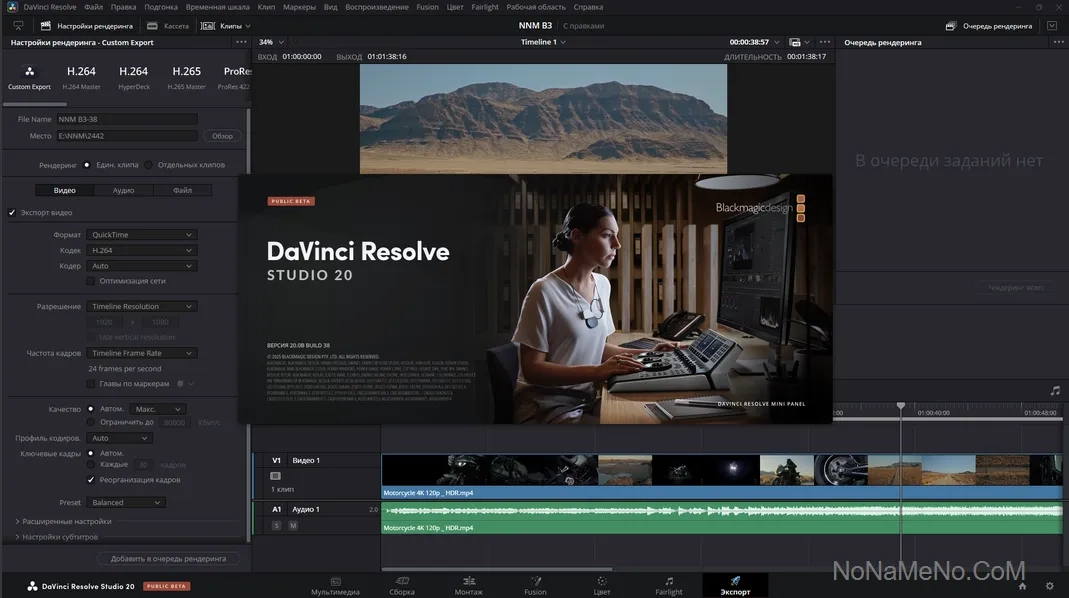Expand advanced settings section
Viewport: 1069px width, 598px height.
click(x=63, y=521)
